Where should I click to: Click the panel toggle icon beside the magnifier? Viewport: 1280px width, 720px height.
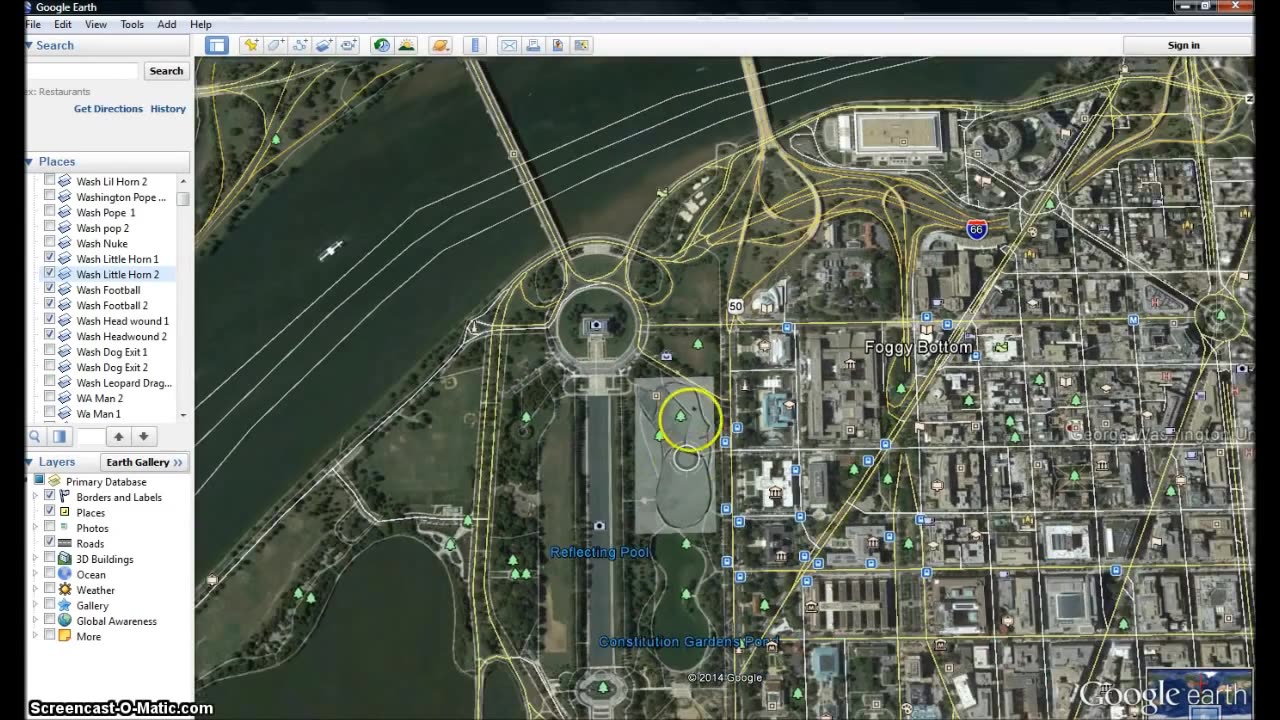point(60,436)
